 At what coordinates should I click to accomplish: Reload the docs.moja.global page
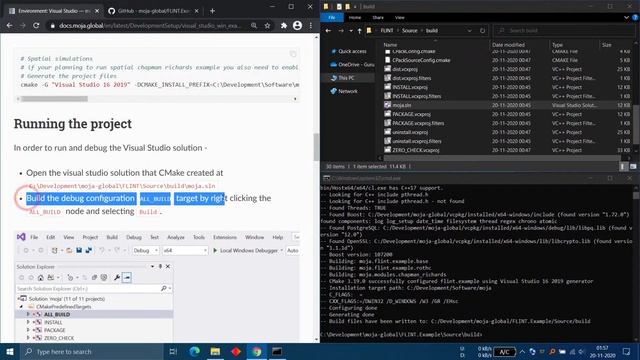pos(36,25)
